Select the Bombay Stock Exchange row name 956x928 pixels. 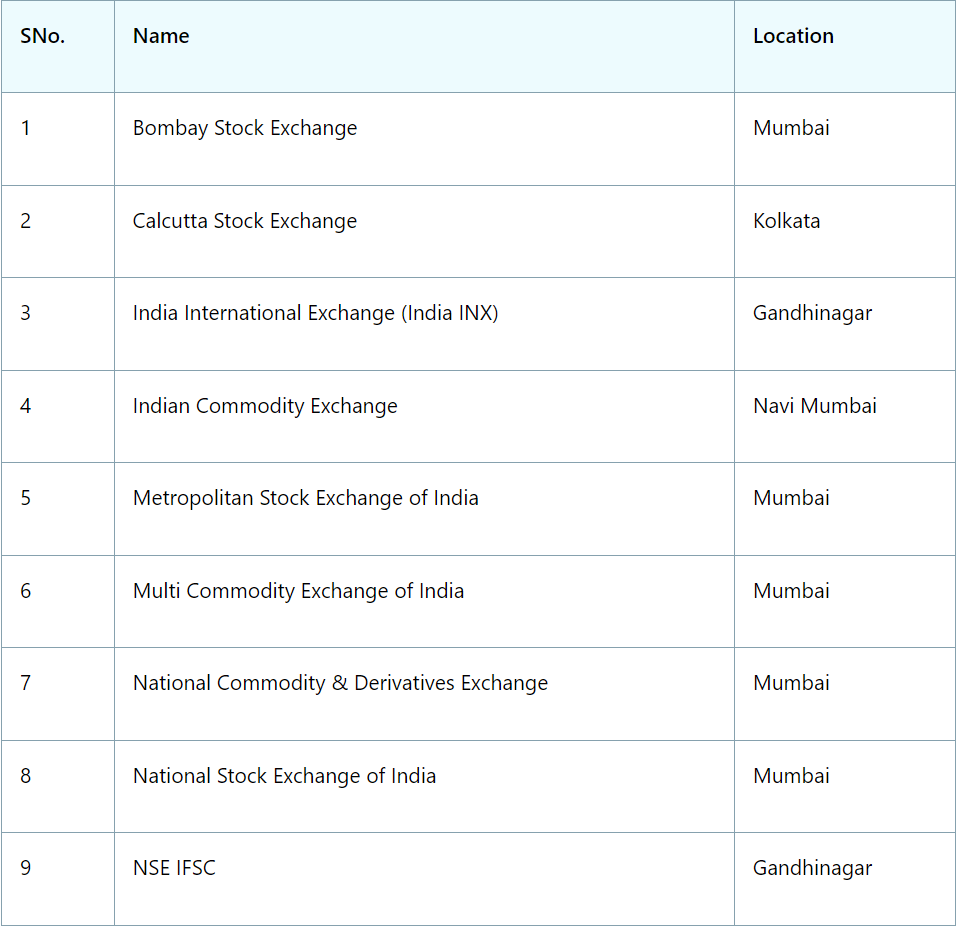point(244,128)
